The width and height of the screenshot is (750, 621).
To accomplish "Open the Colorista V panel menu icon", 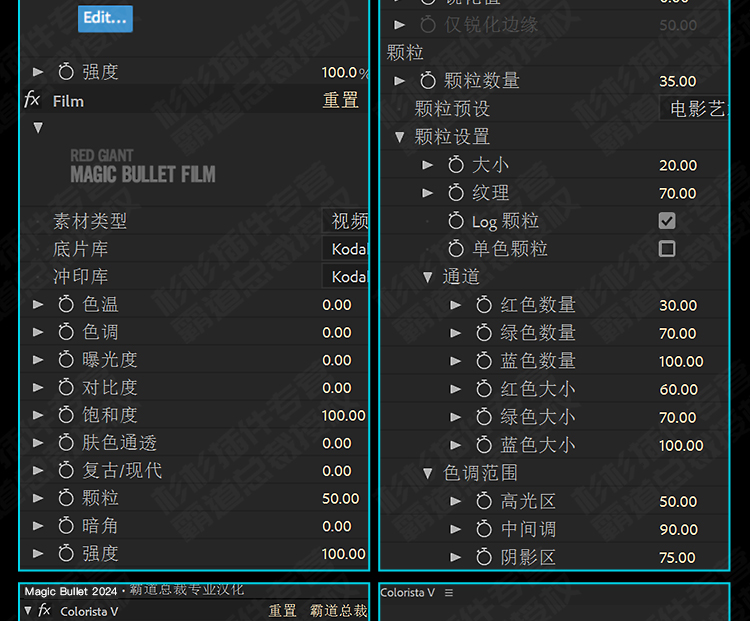I will pos(449,593).
